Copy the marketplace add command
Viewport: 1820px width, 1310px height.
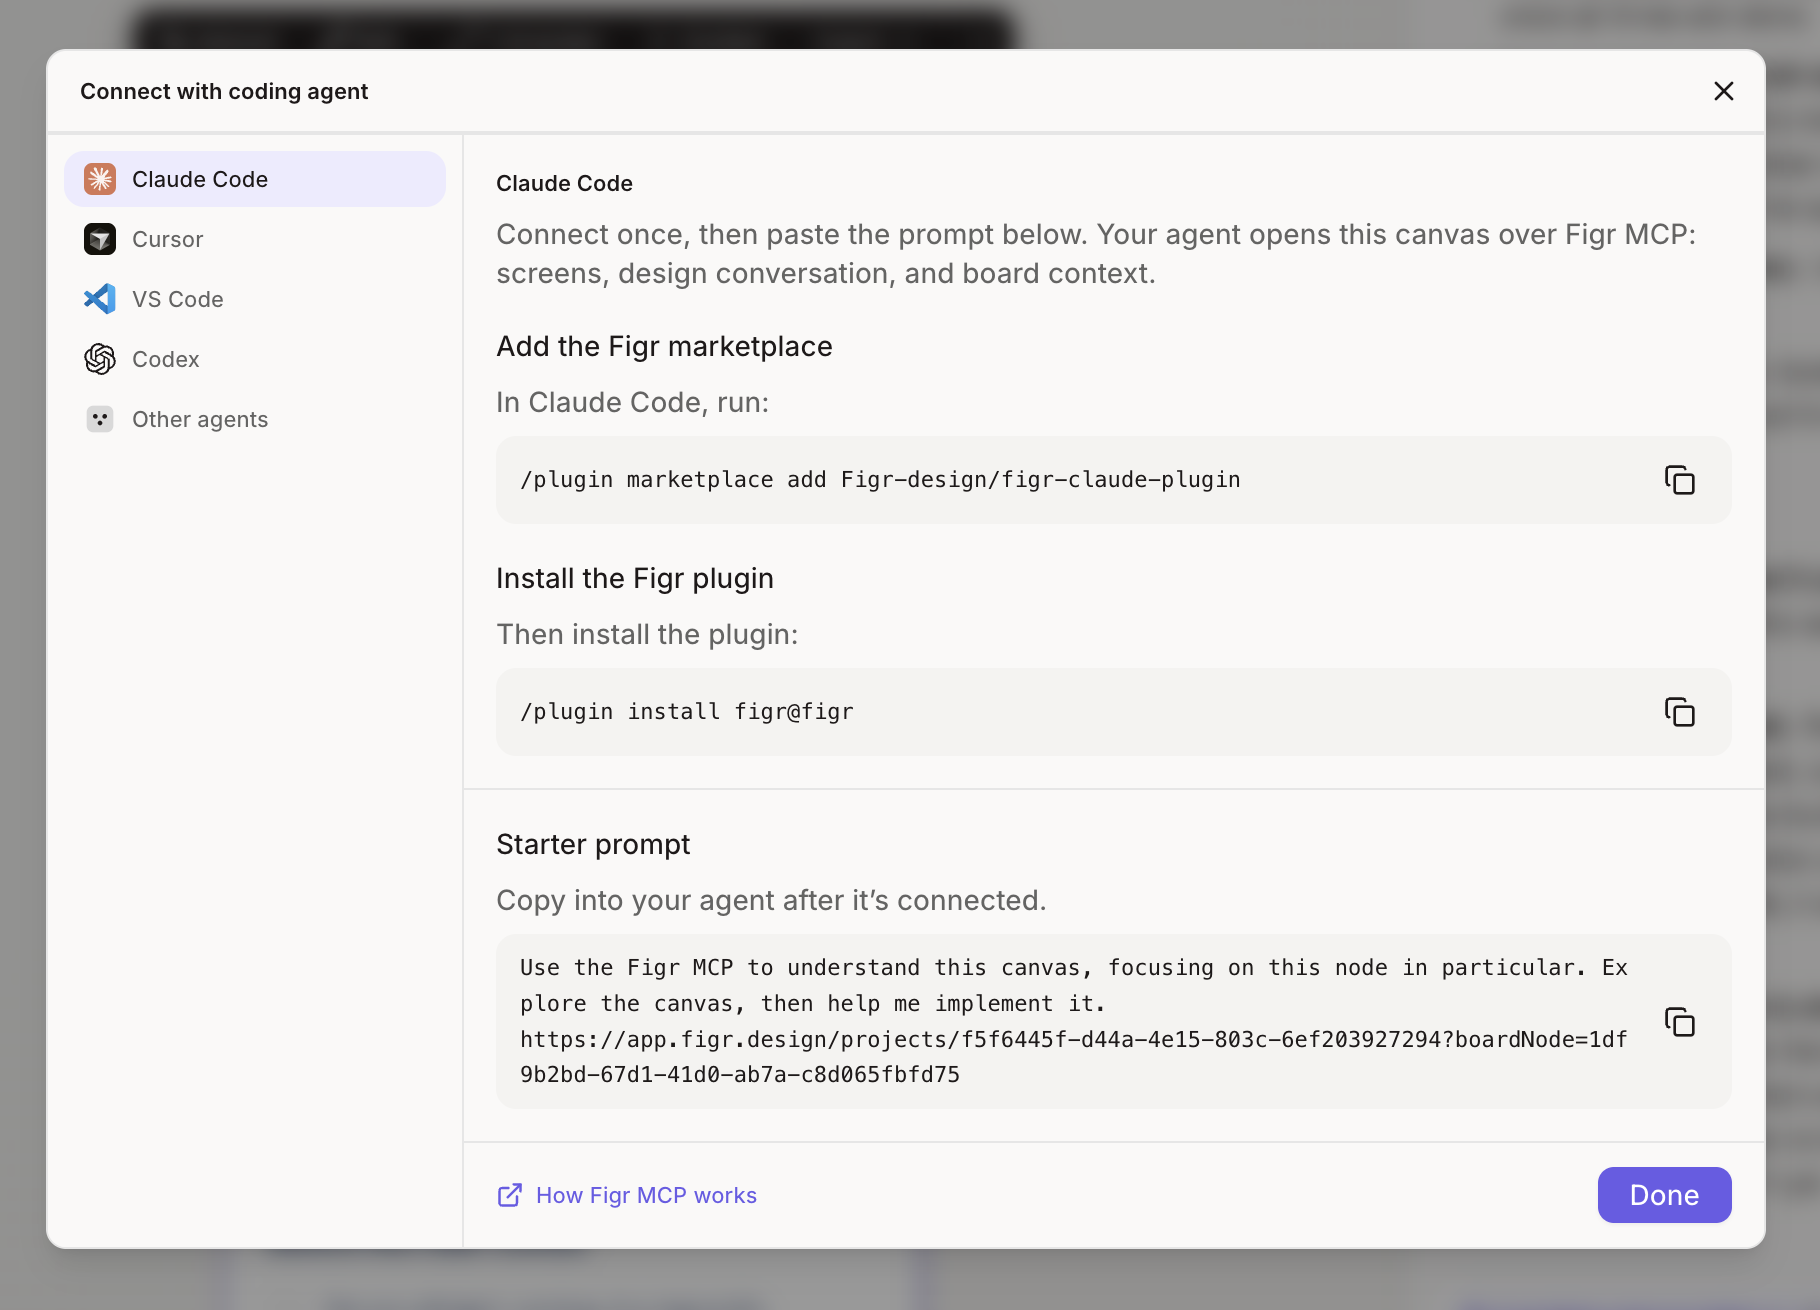(x=1679, y=480)
